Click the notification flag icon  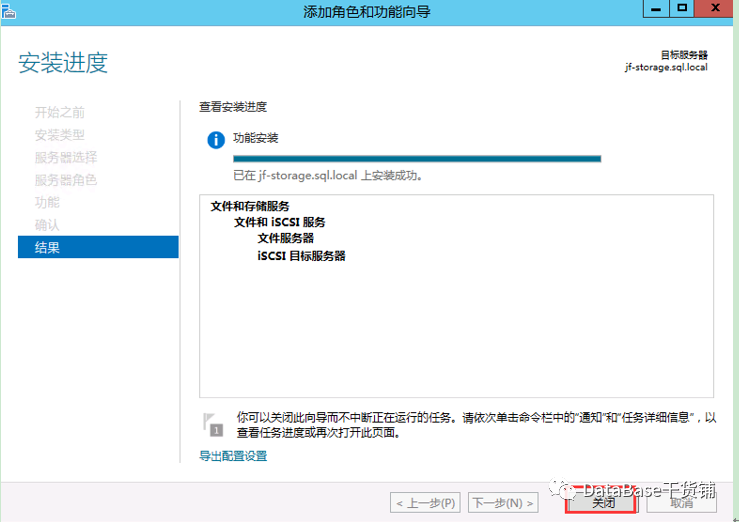[x=213, y=424]
